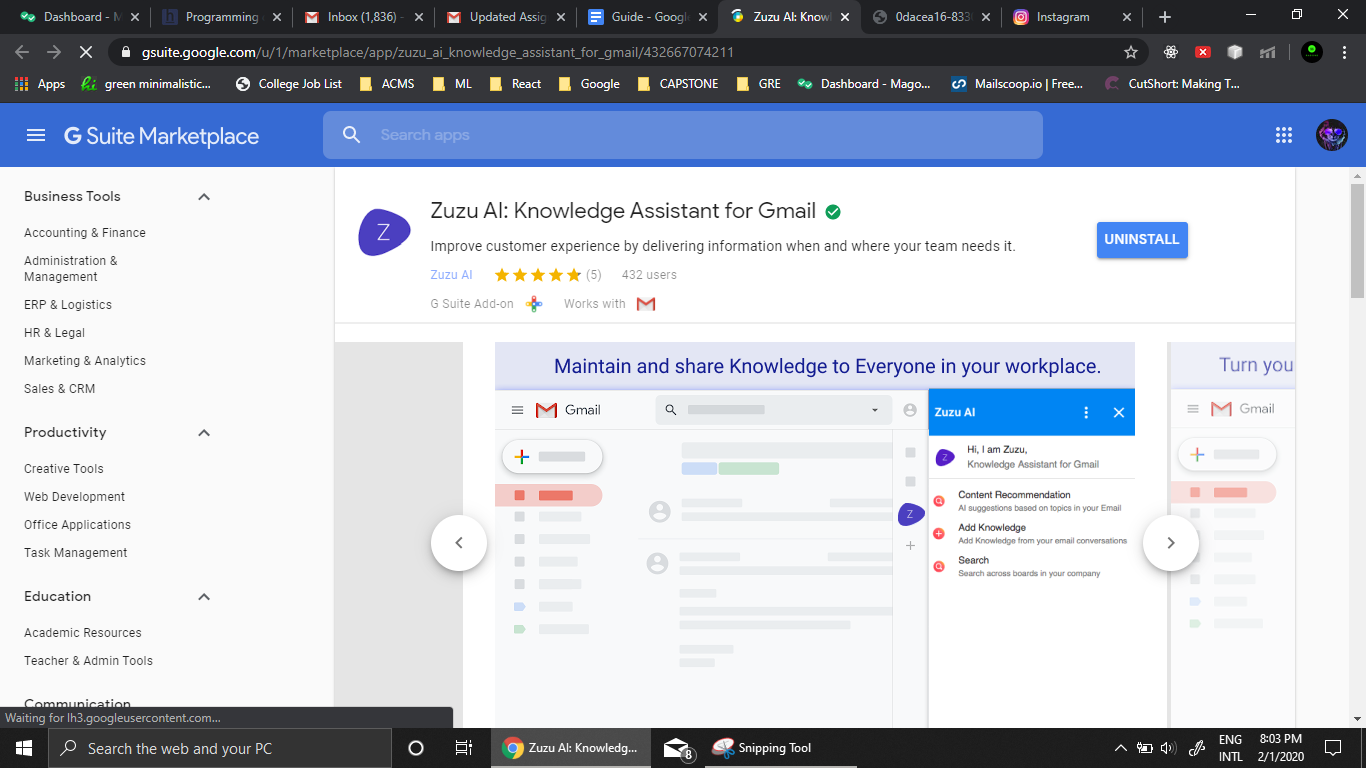Open Task Management category
The height and width of the screenshot is (768, 1366).
[76, 553]
